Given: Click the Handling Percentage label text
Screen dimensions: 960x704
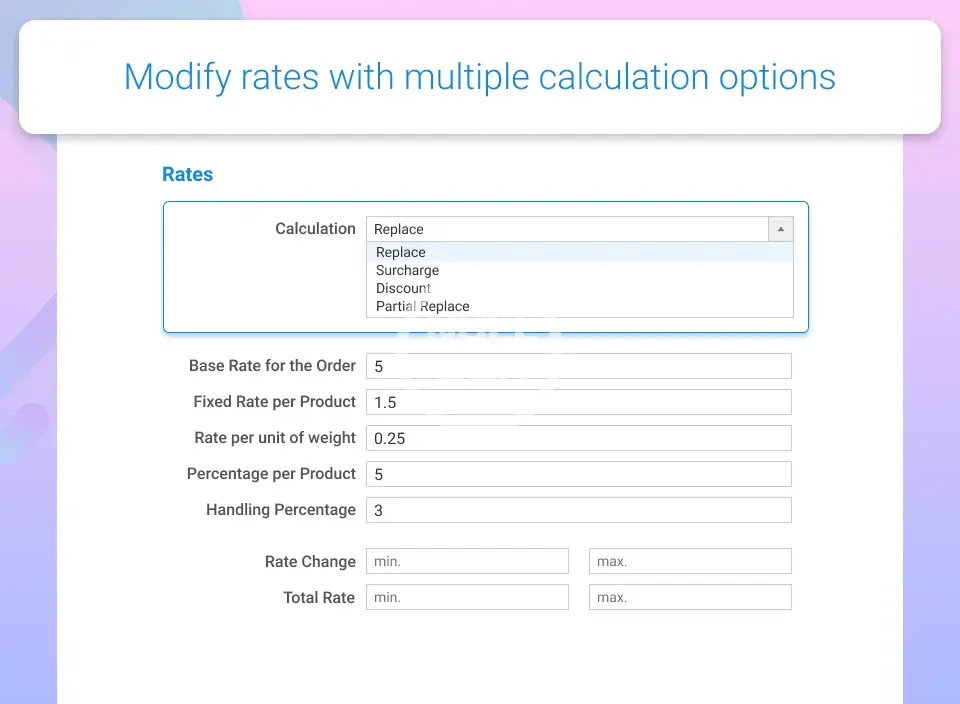Looking at the screenshot, I should [x=280, y=510].
